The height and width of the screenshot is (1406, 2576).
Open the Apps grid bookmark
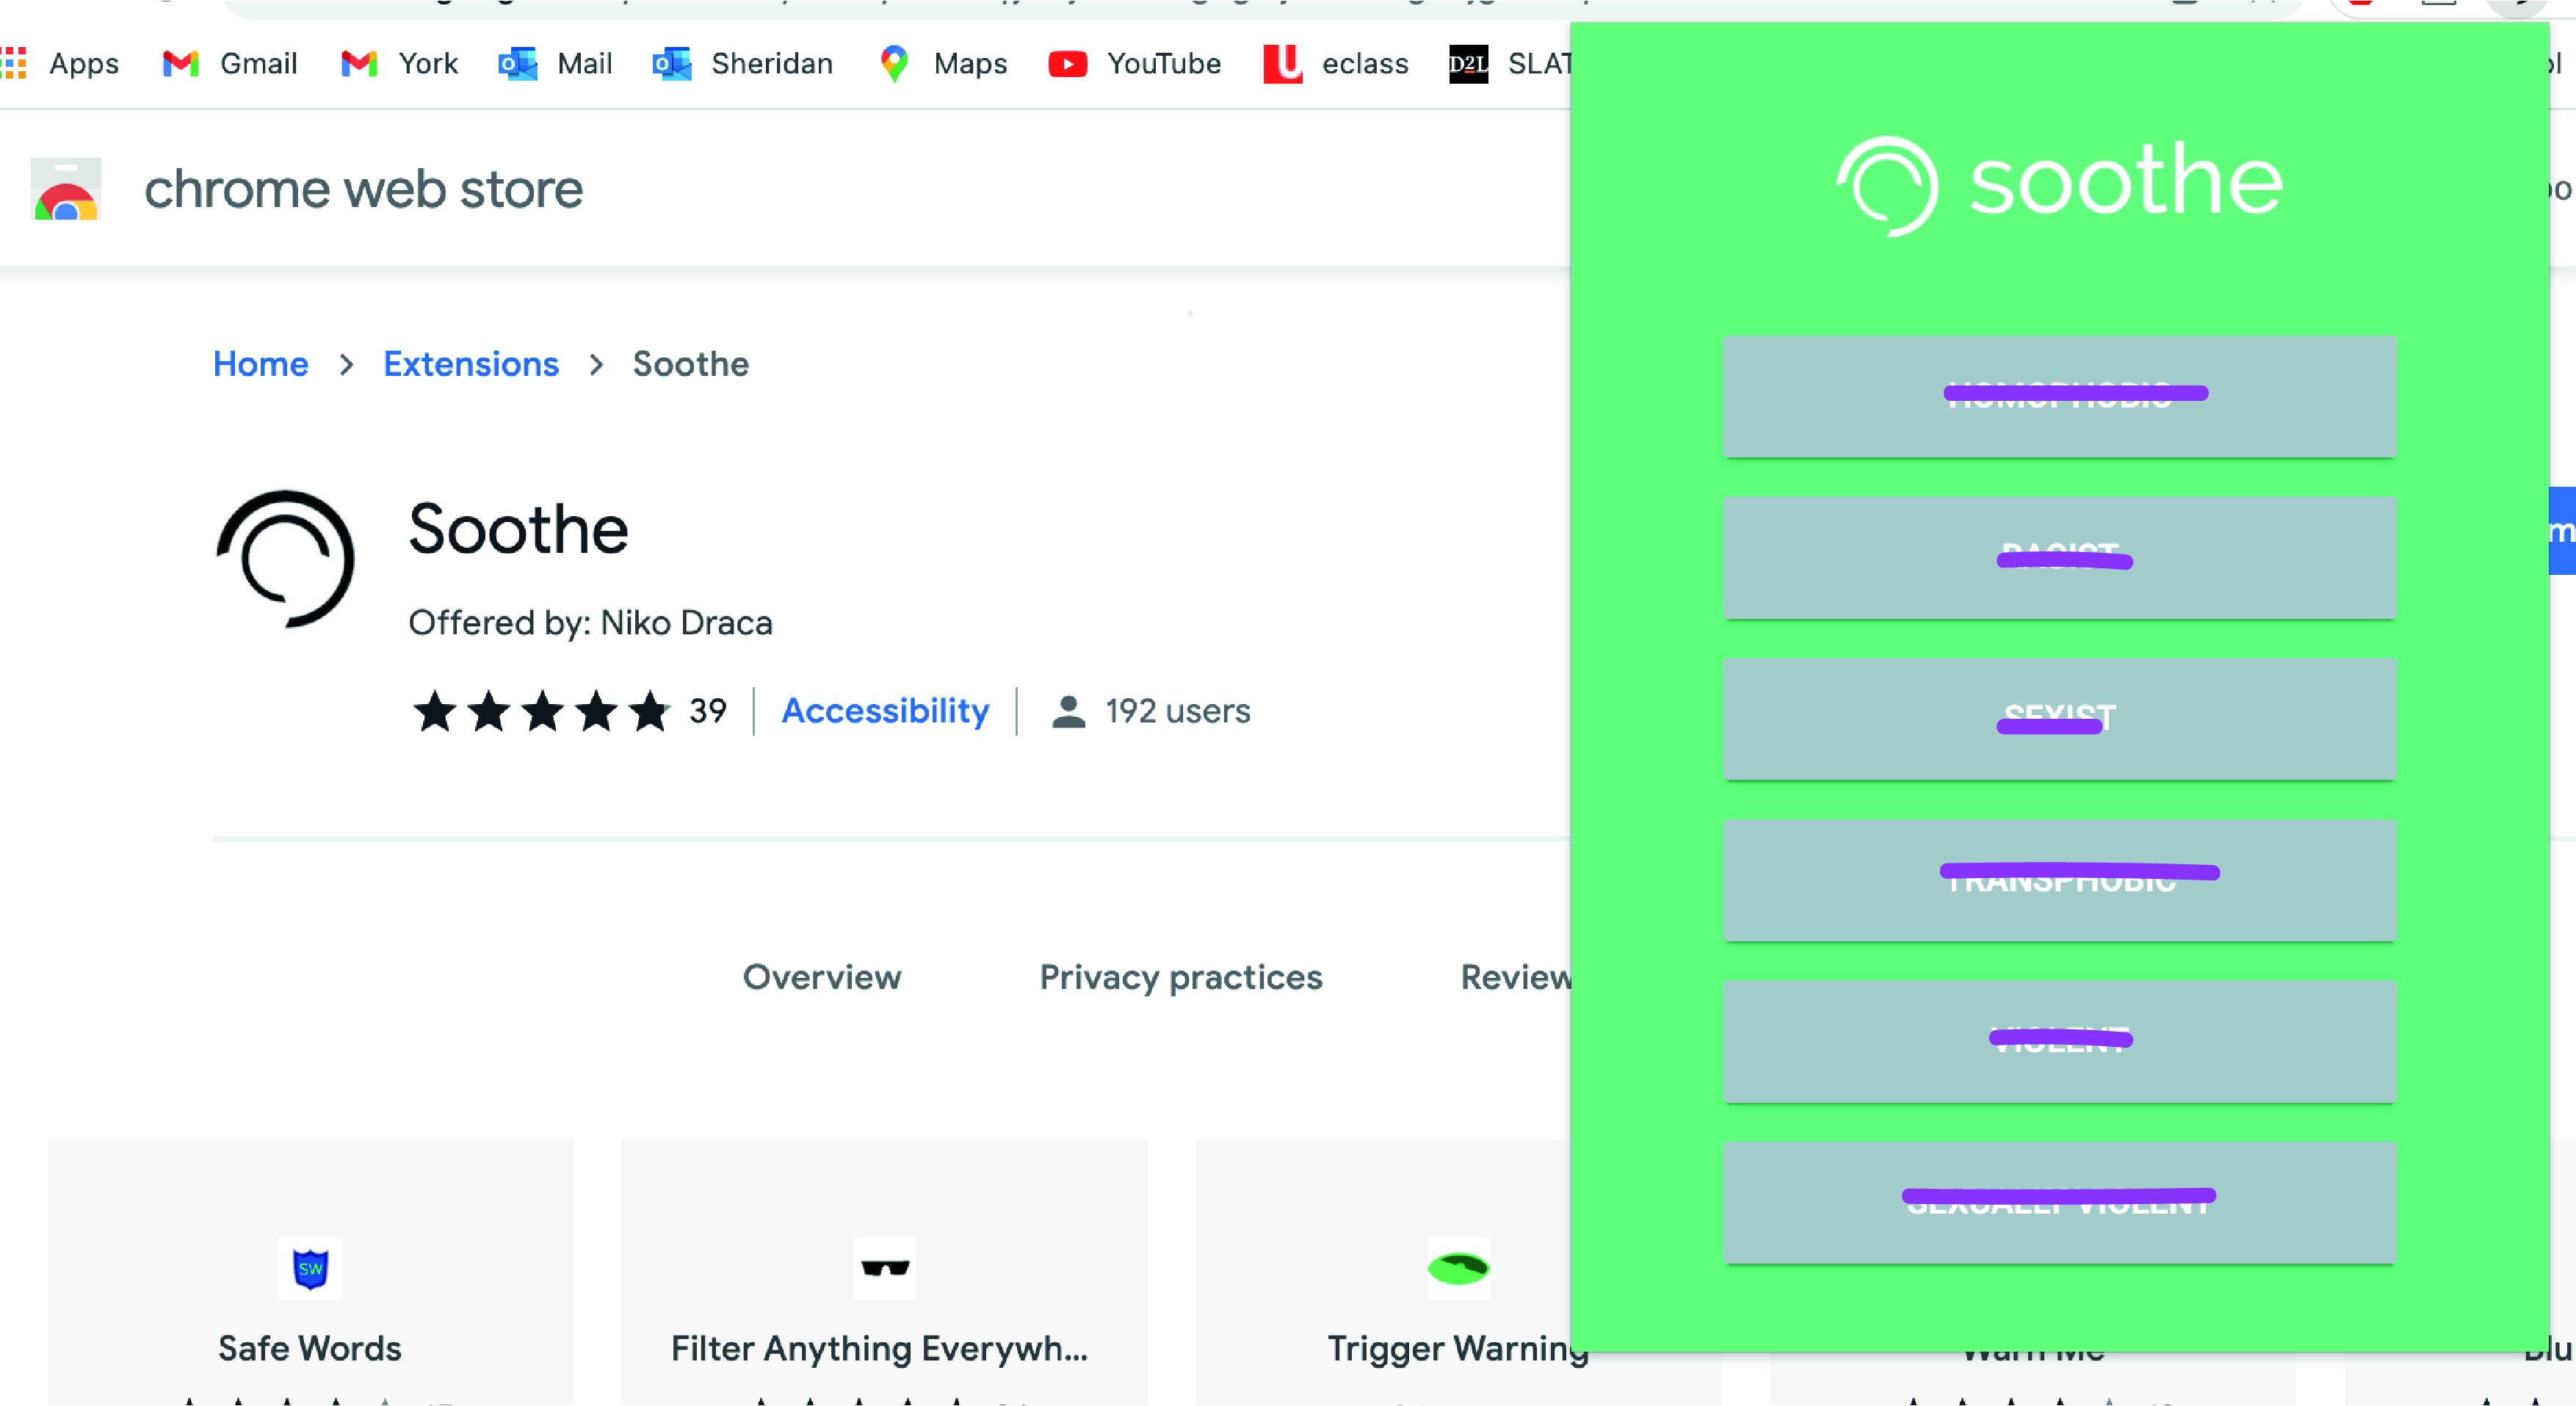tap(60, 64)
